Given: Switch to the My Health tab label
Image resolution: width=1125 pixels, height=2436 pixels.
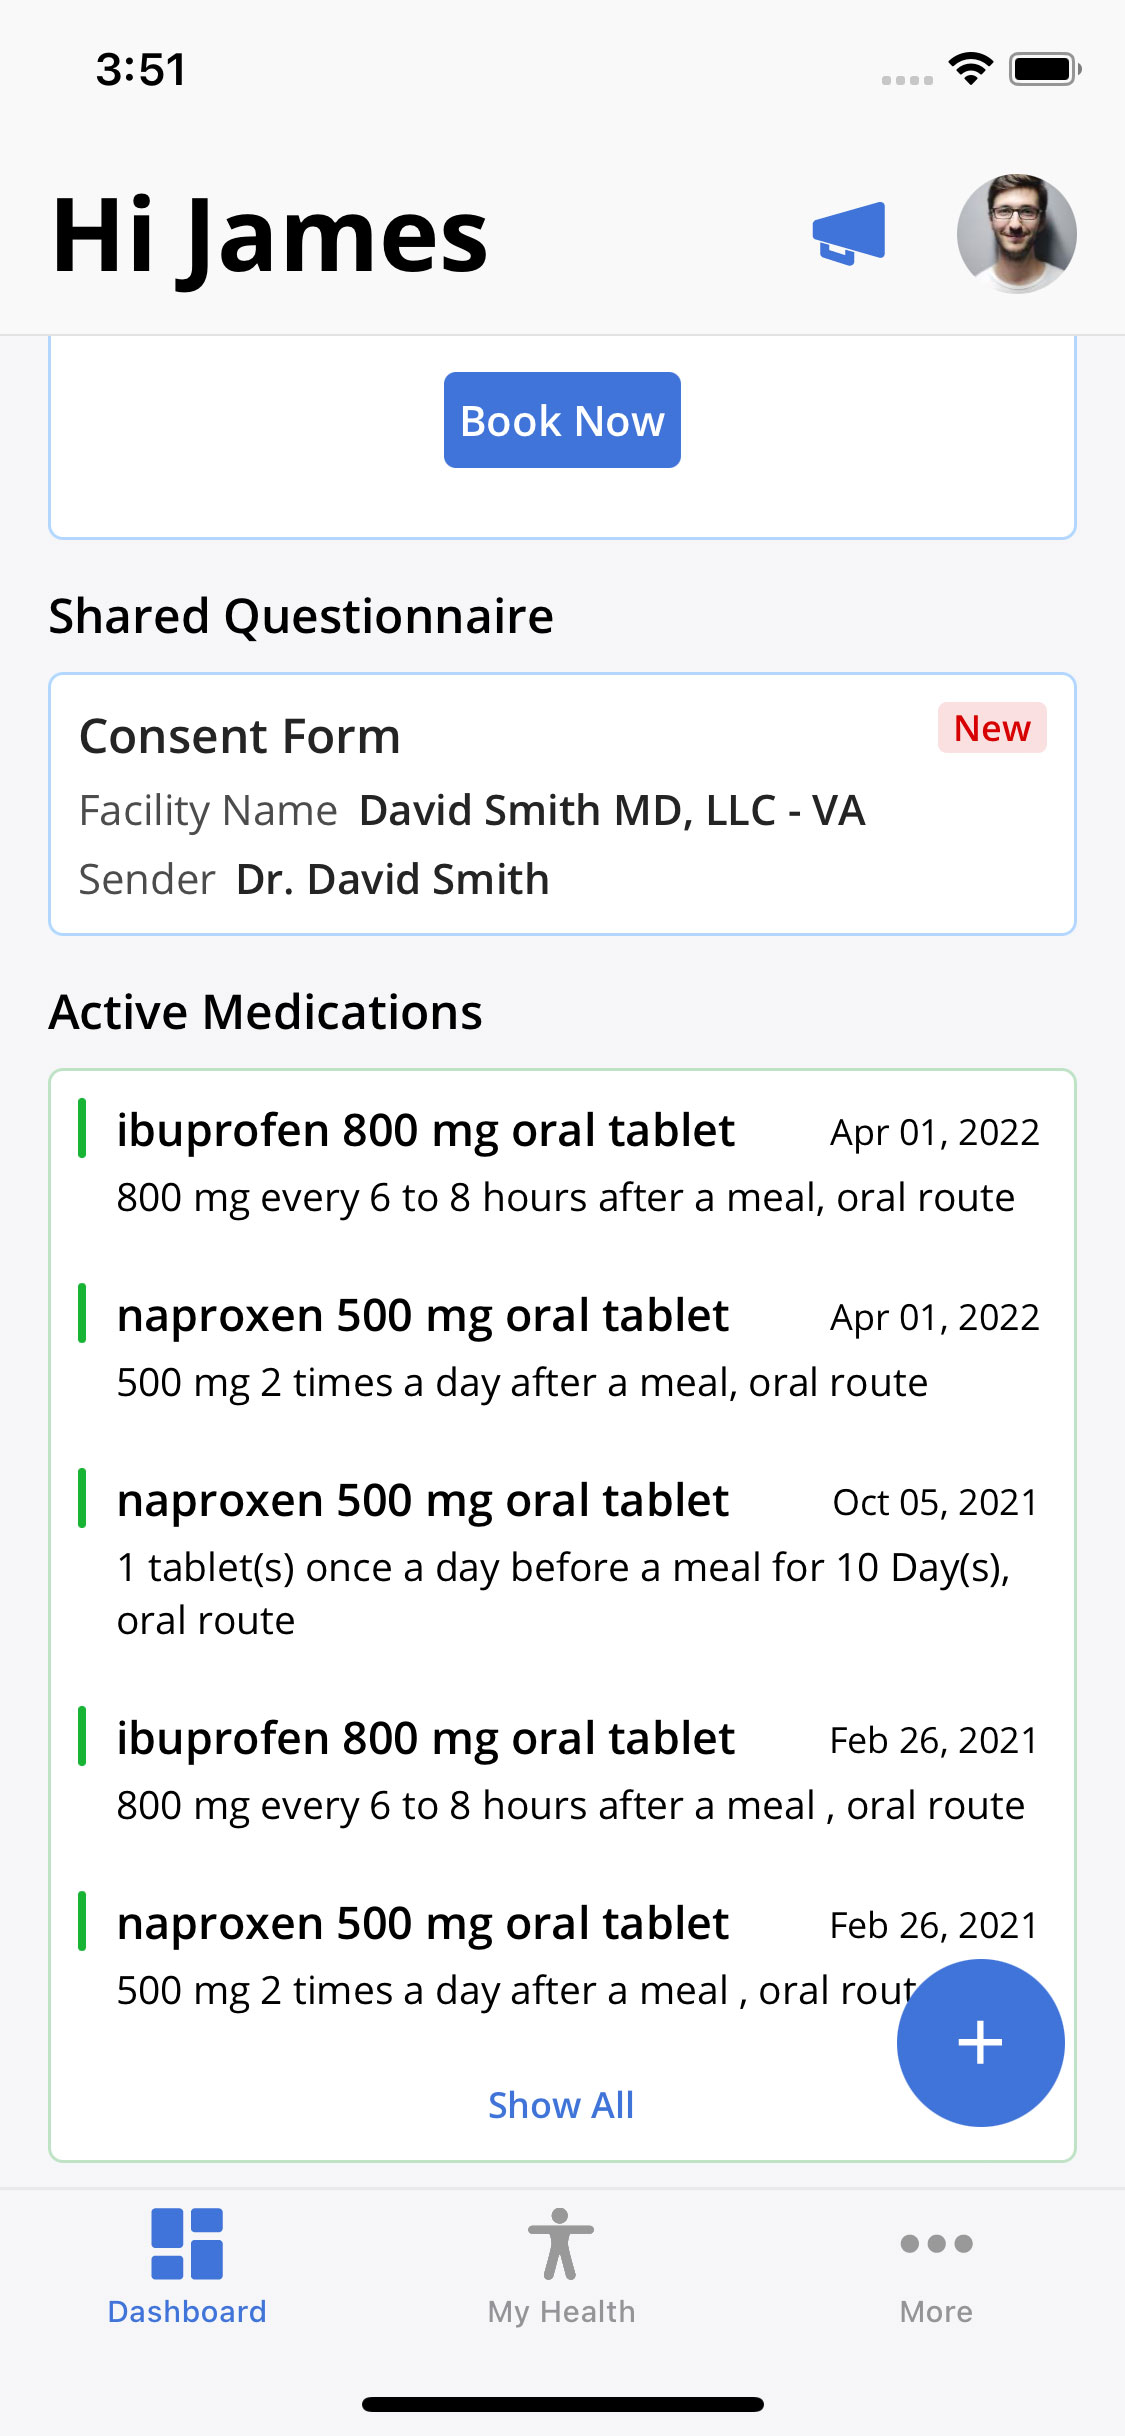Looking at the screenshot, I should point(561,2312).
